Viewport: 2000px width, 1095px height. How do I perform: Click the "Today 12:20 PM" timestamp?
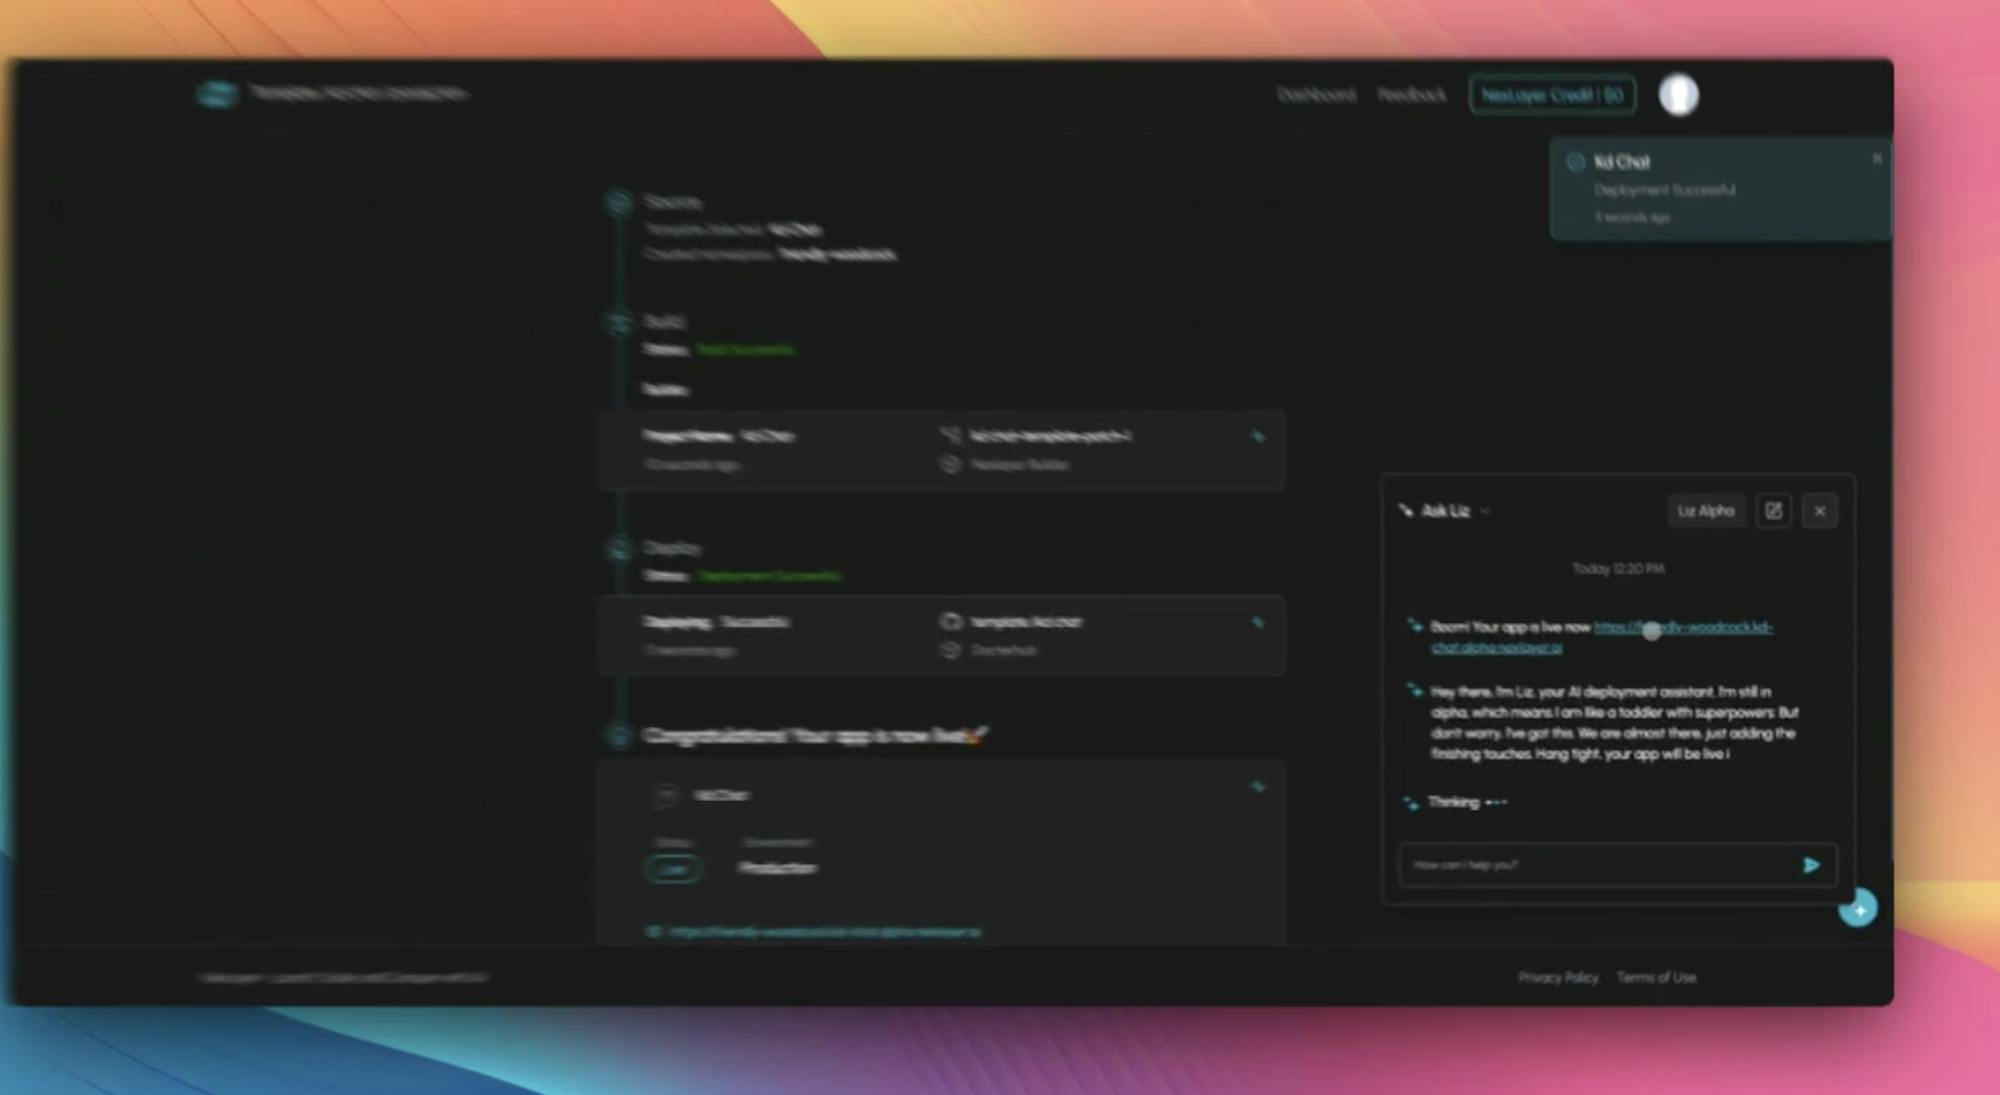point(1618,569)
